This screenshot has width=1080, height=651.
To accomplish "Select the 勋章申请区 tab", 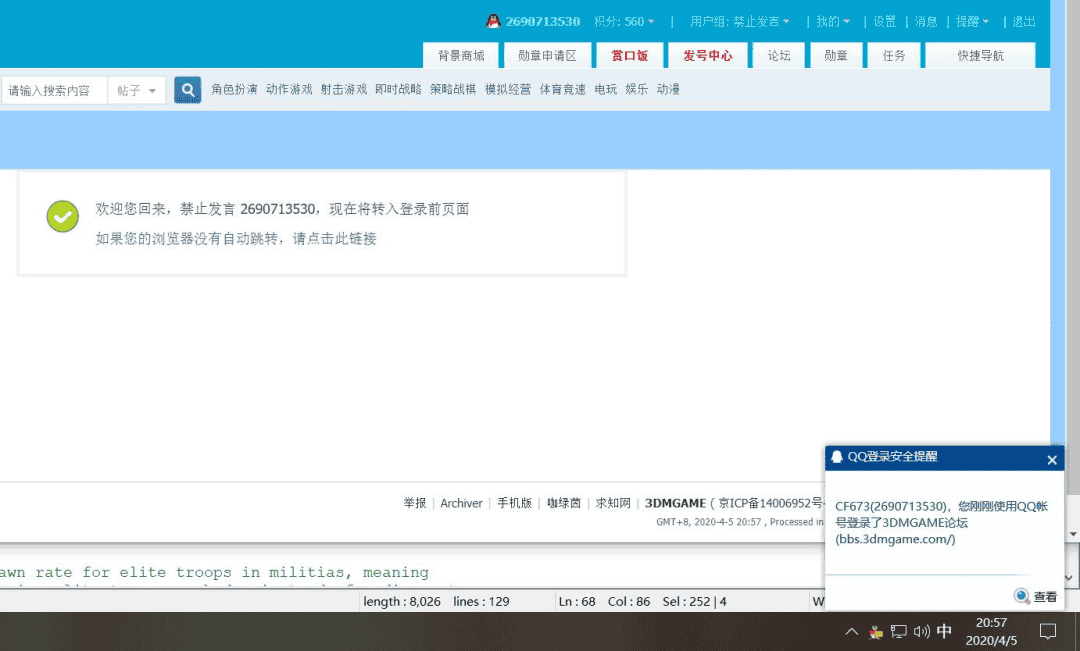I will tap(547, 56).
